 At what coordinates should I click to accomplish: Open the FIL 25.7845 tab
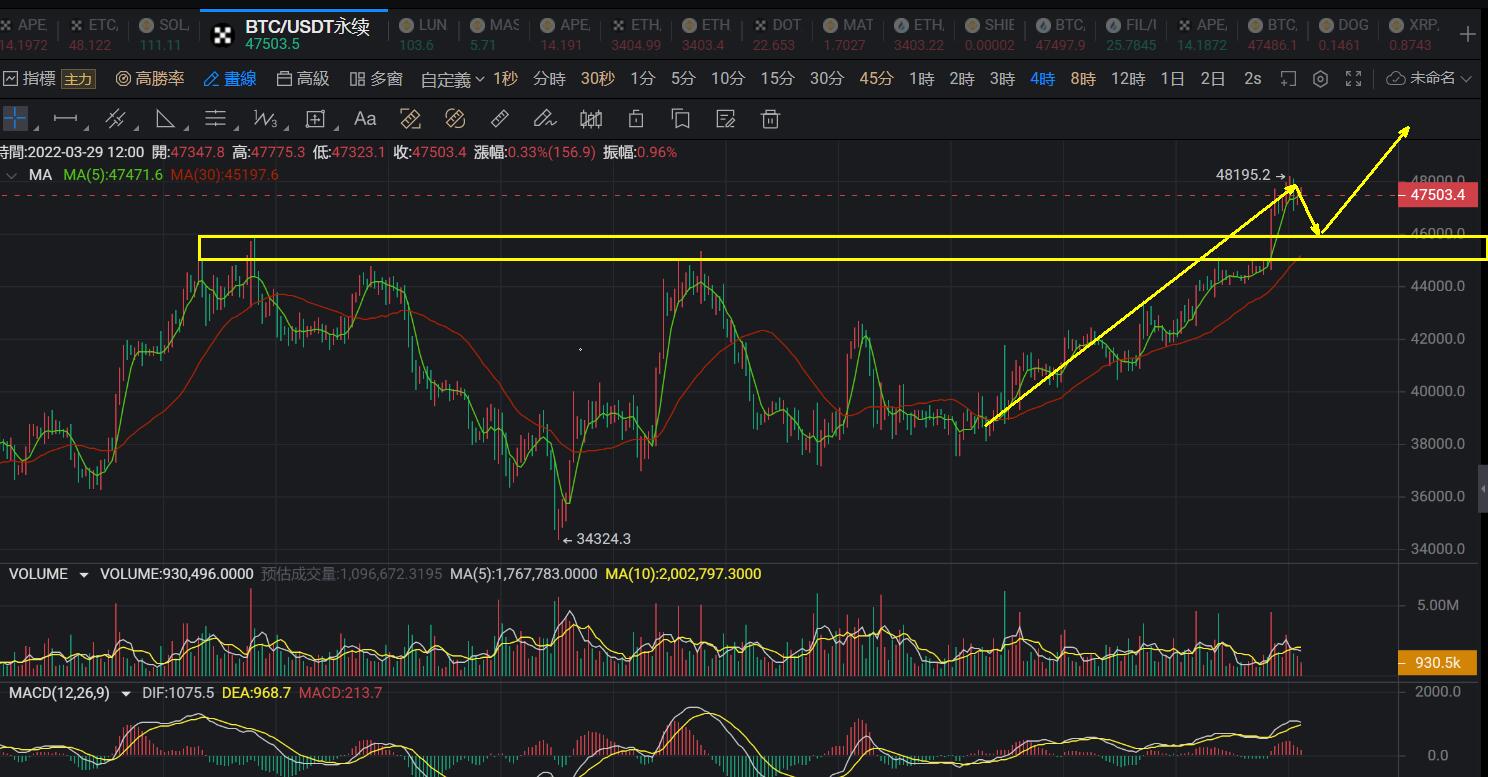[1133, 34]
